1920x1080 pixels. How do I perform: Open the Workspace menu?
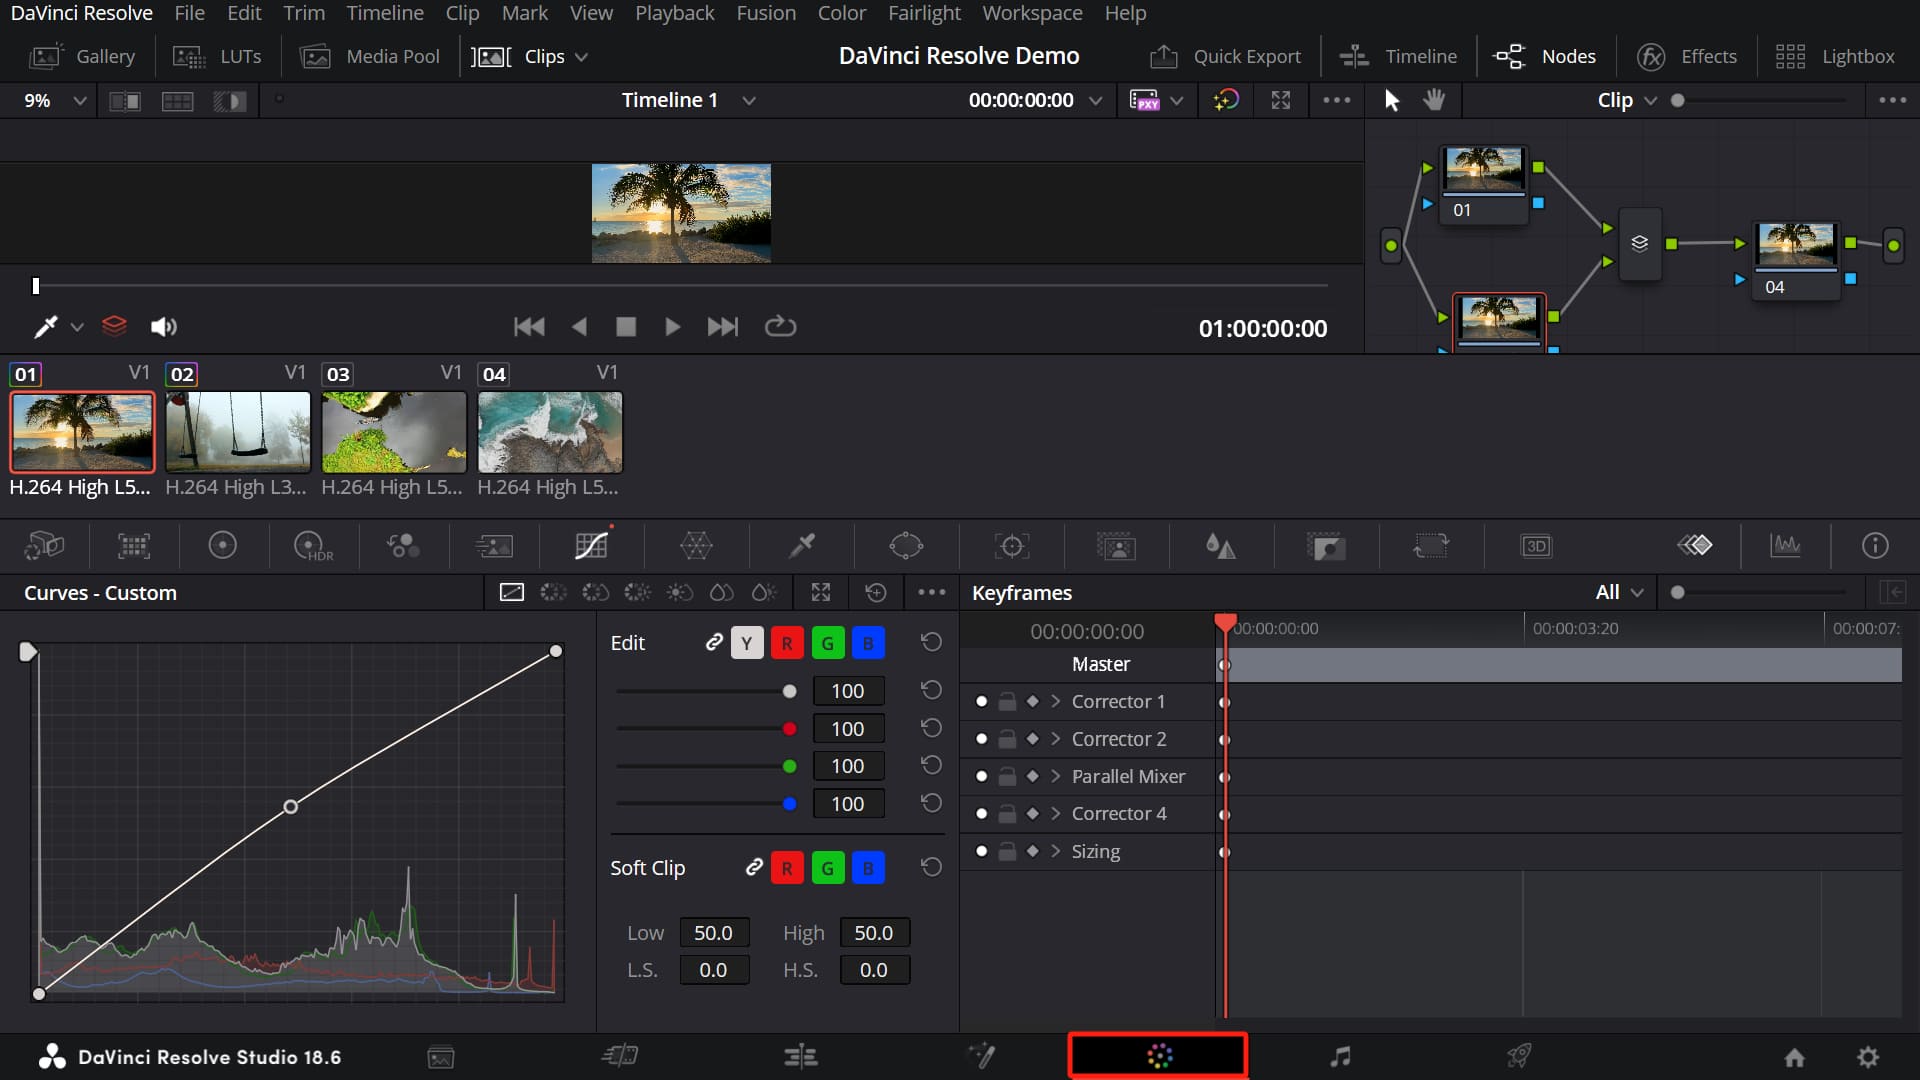coord(1032,13)
